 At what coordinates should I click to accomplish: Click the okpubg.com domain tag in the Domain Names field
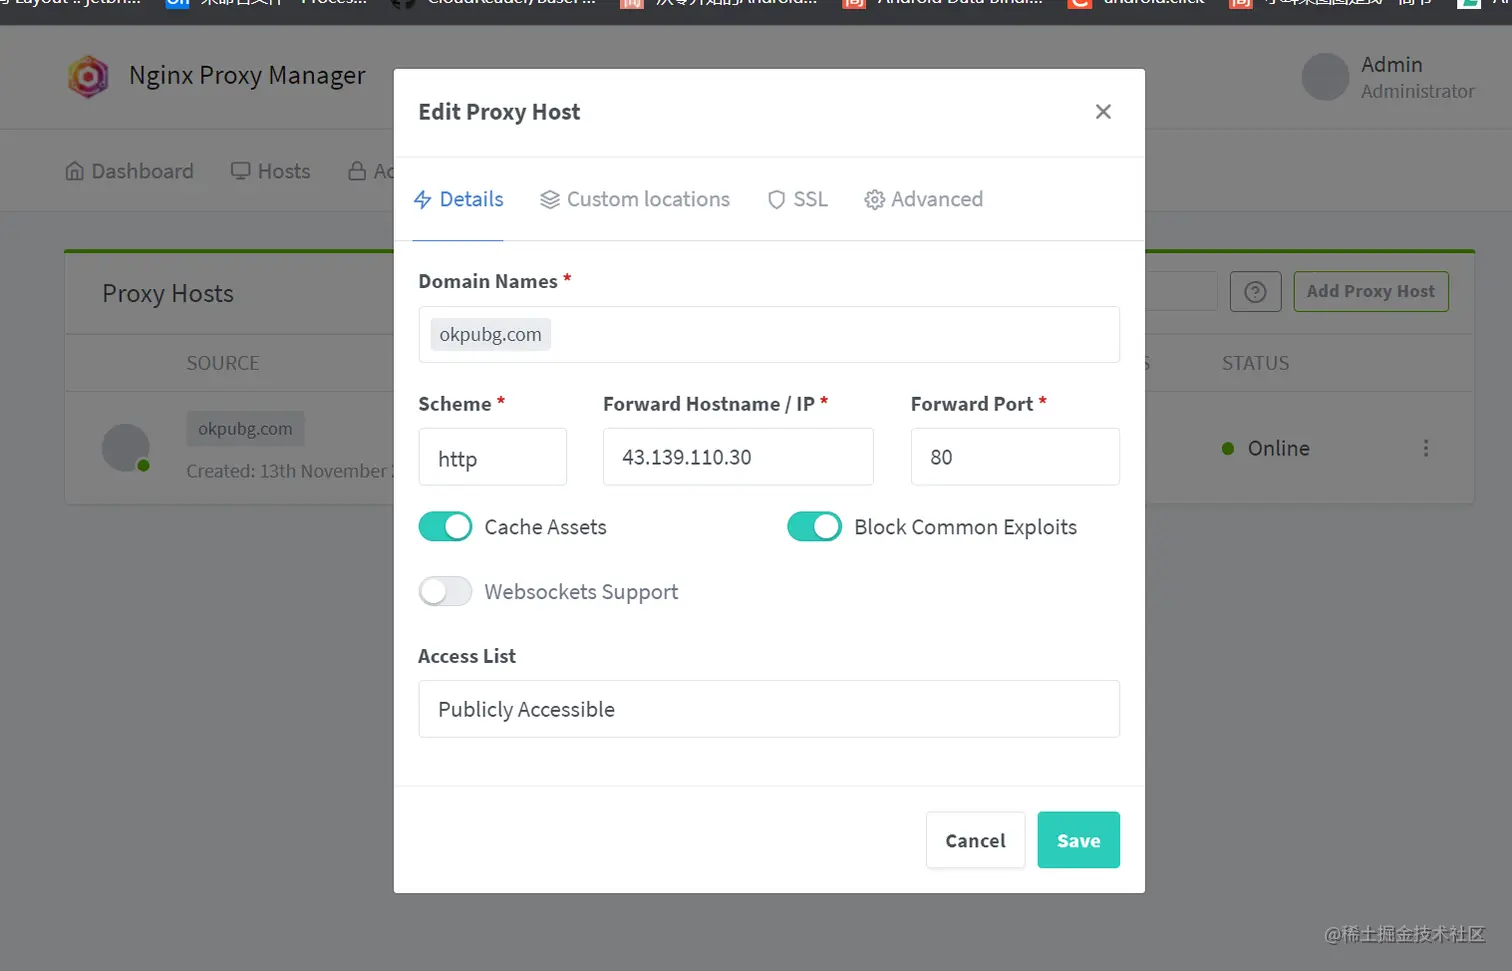(x=490, y=334)
